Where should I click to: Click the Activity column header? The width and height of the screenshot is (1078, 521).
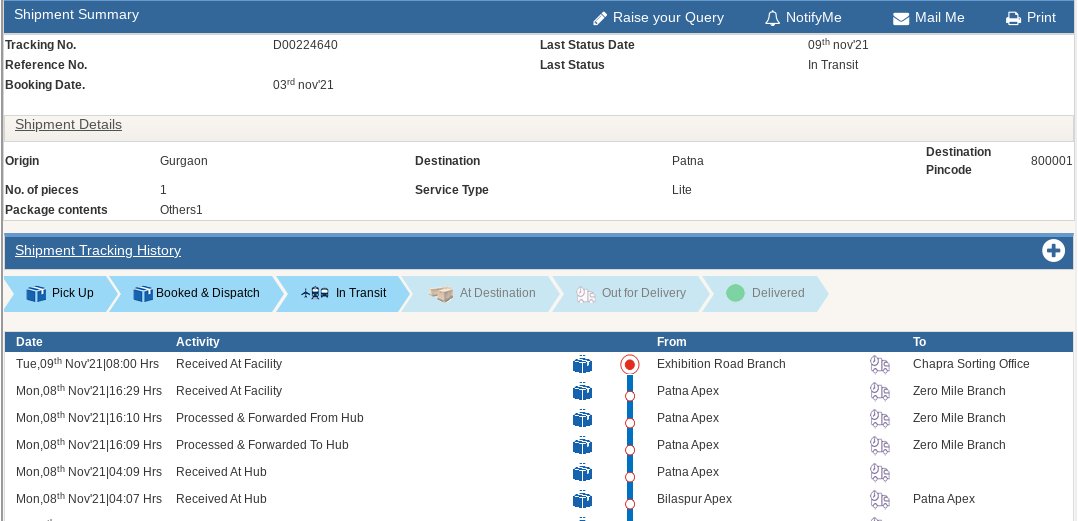point(197,342)
